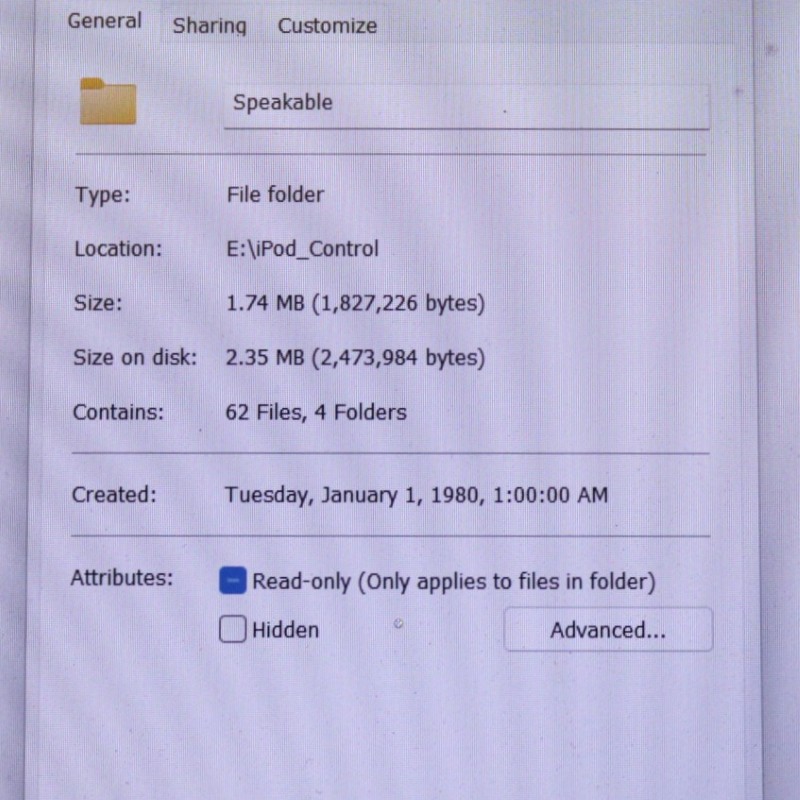Click the Contains label
This screenshot has width=800, height=800.
(118, 411)
